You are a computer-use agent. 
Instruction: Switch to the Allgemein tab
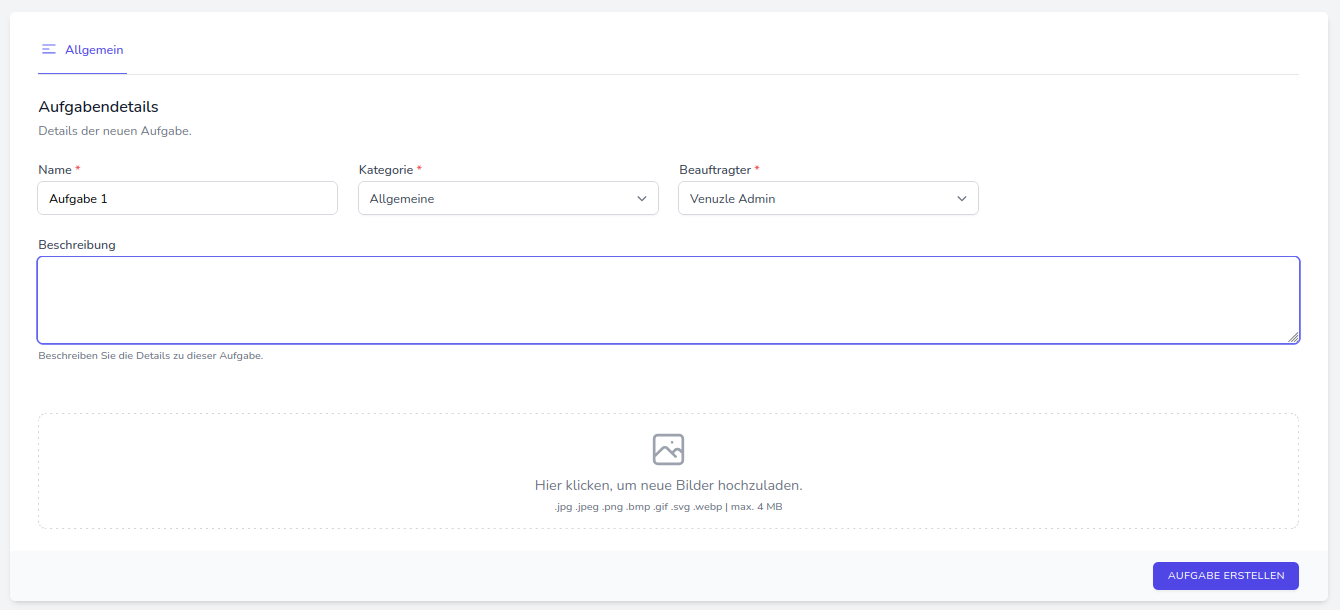(x=93, y=49)
